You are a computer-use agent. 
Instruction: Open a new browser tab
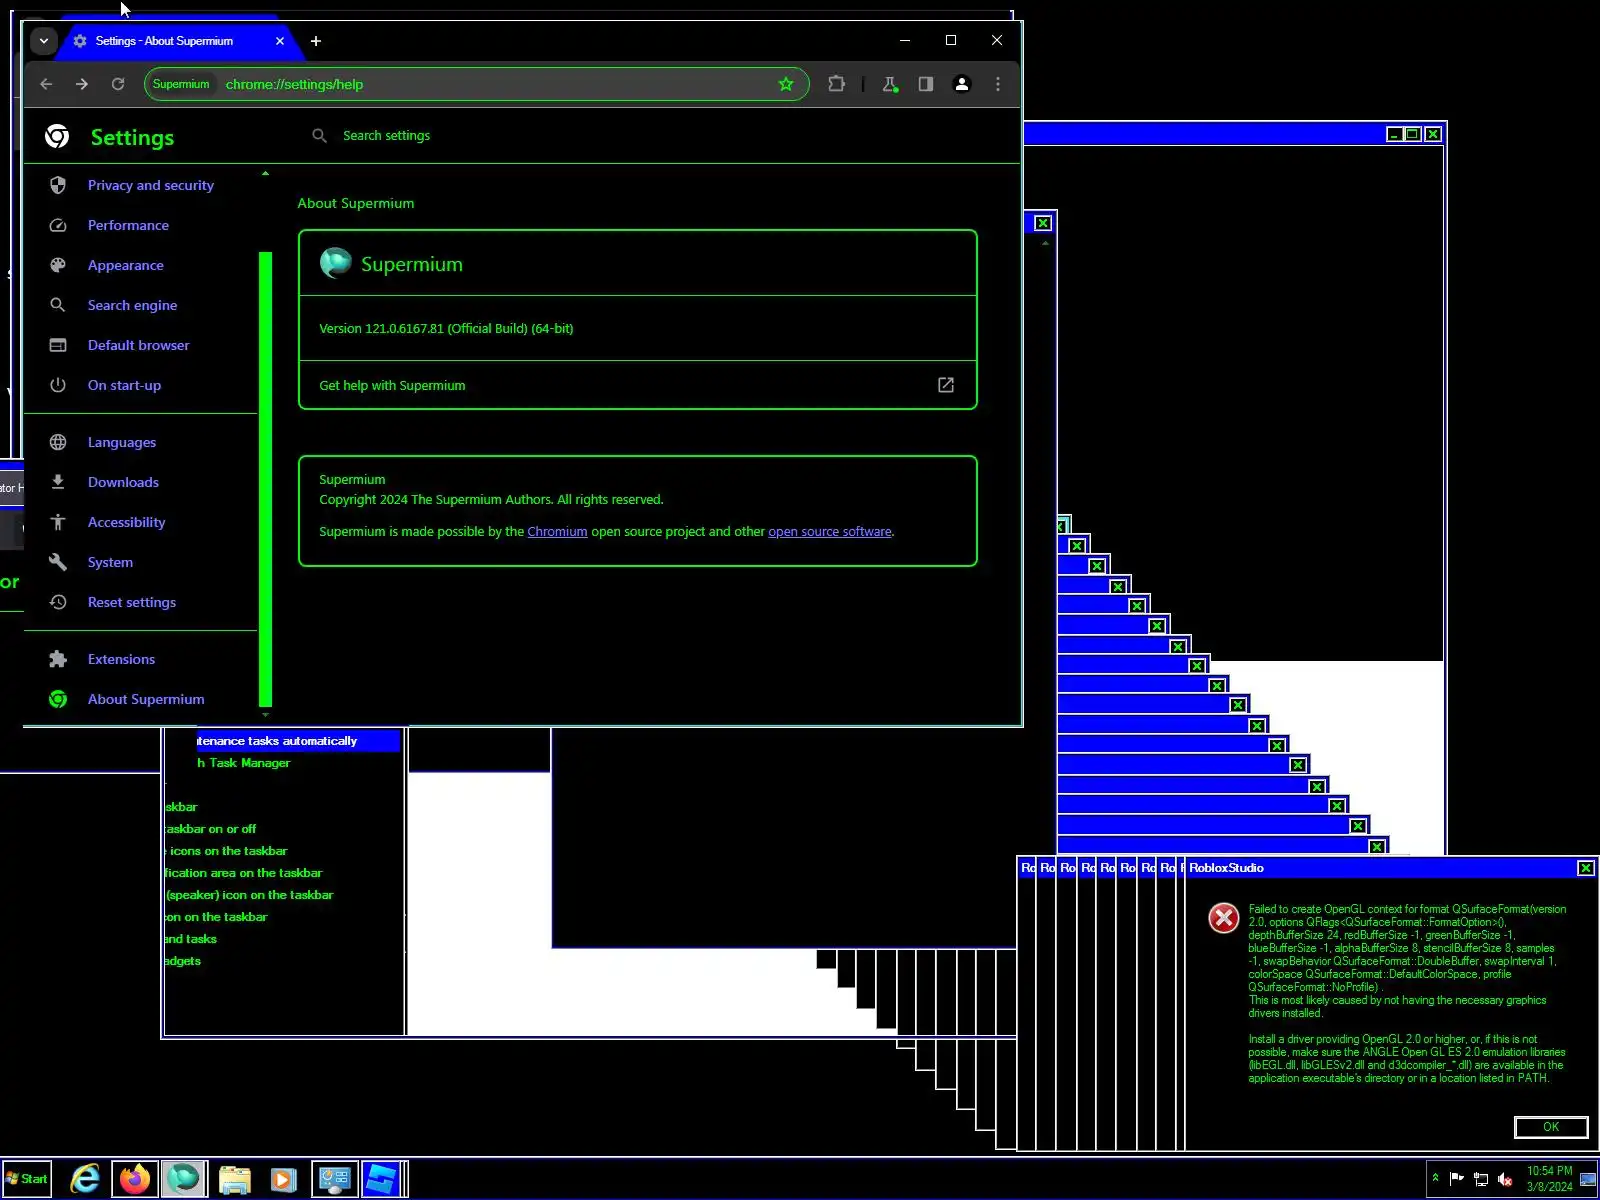316,41
